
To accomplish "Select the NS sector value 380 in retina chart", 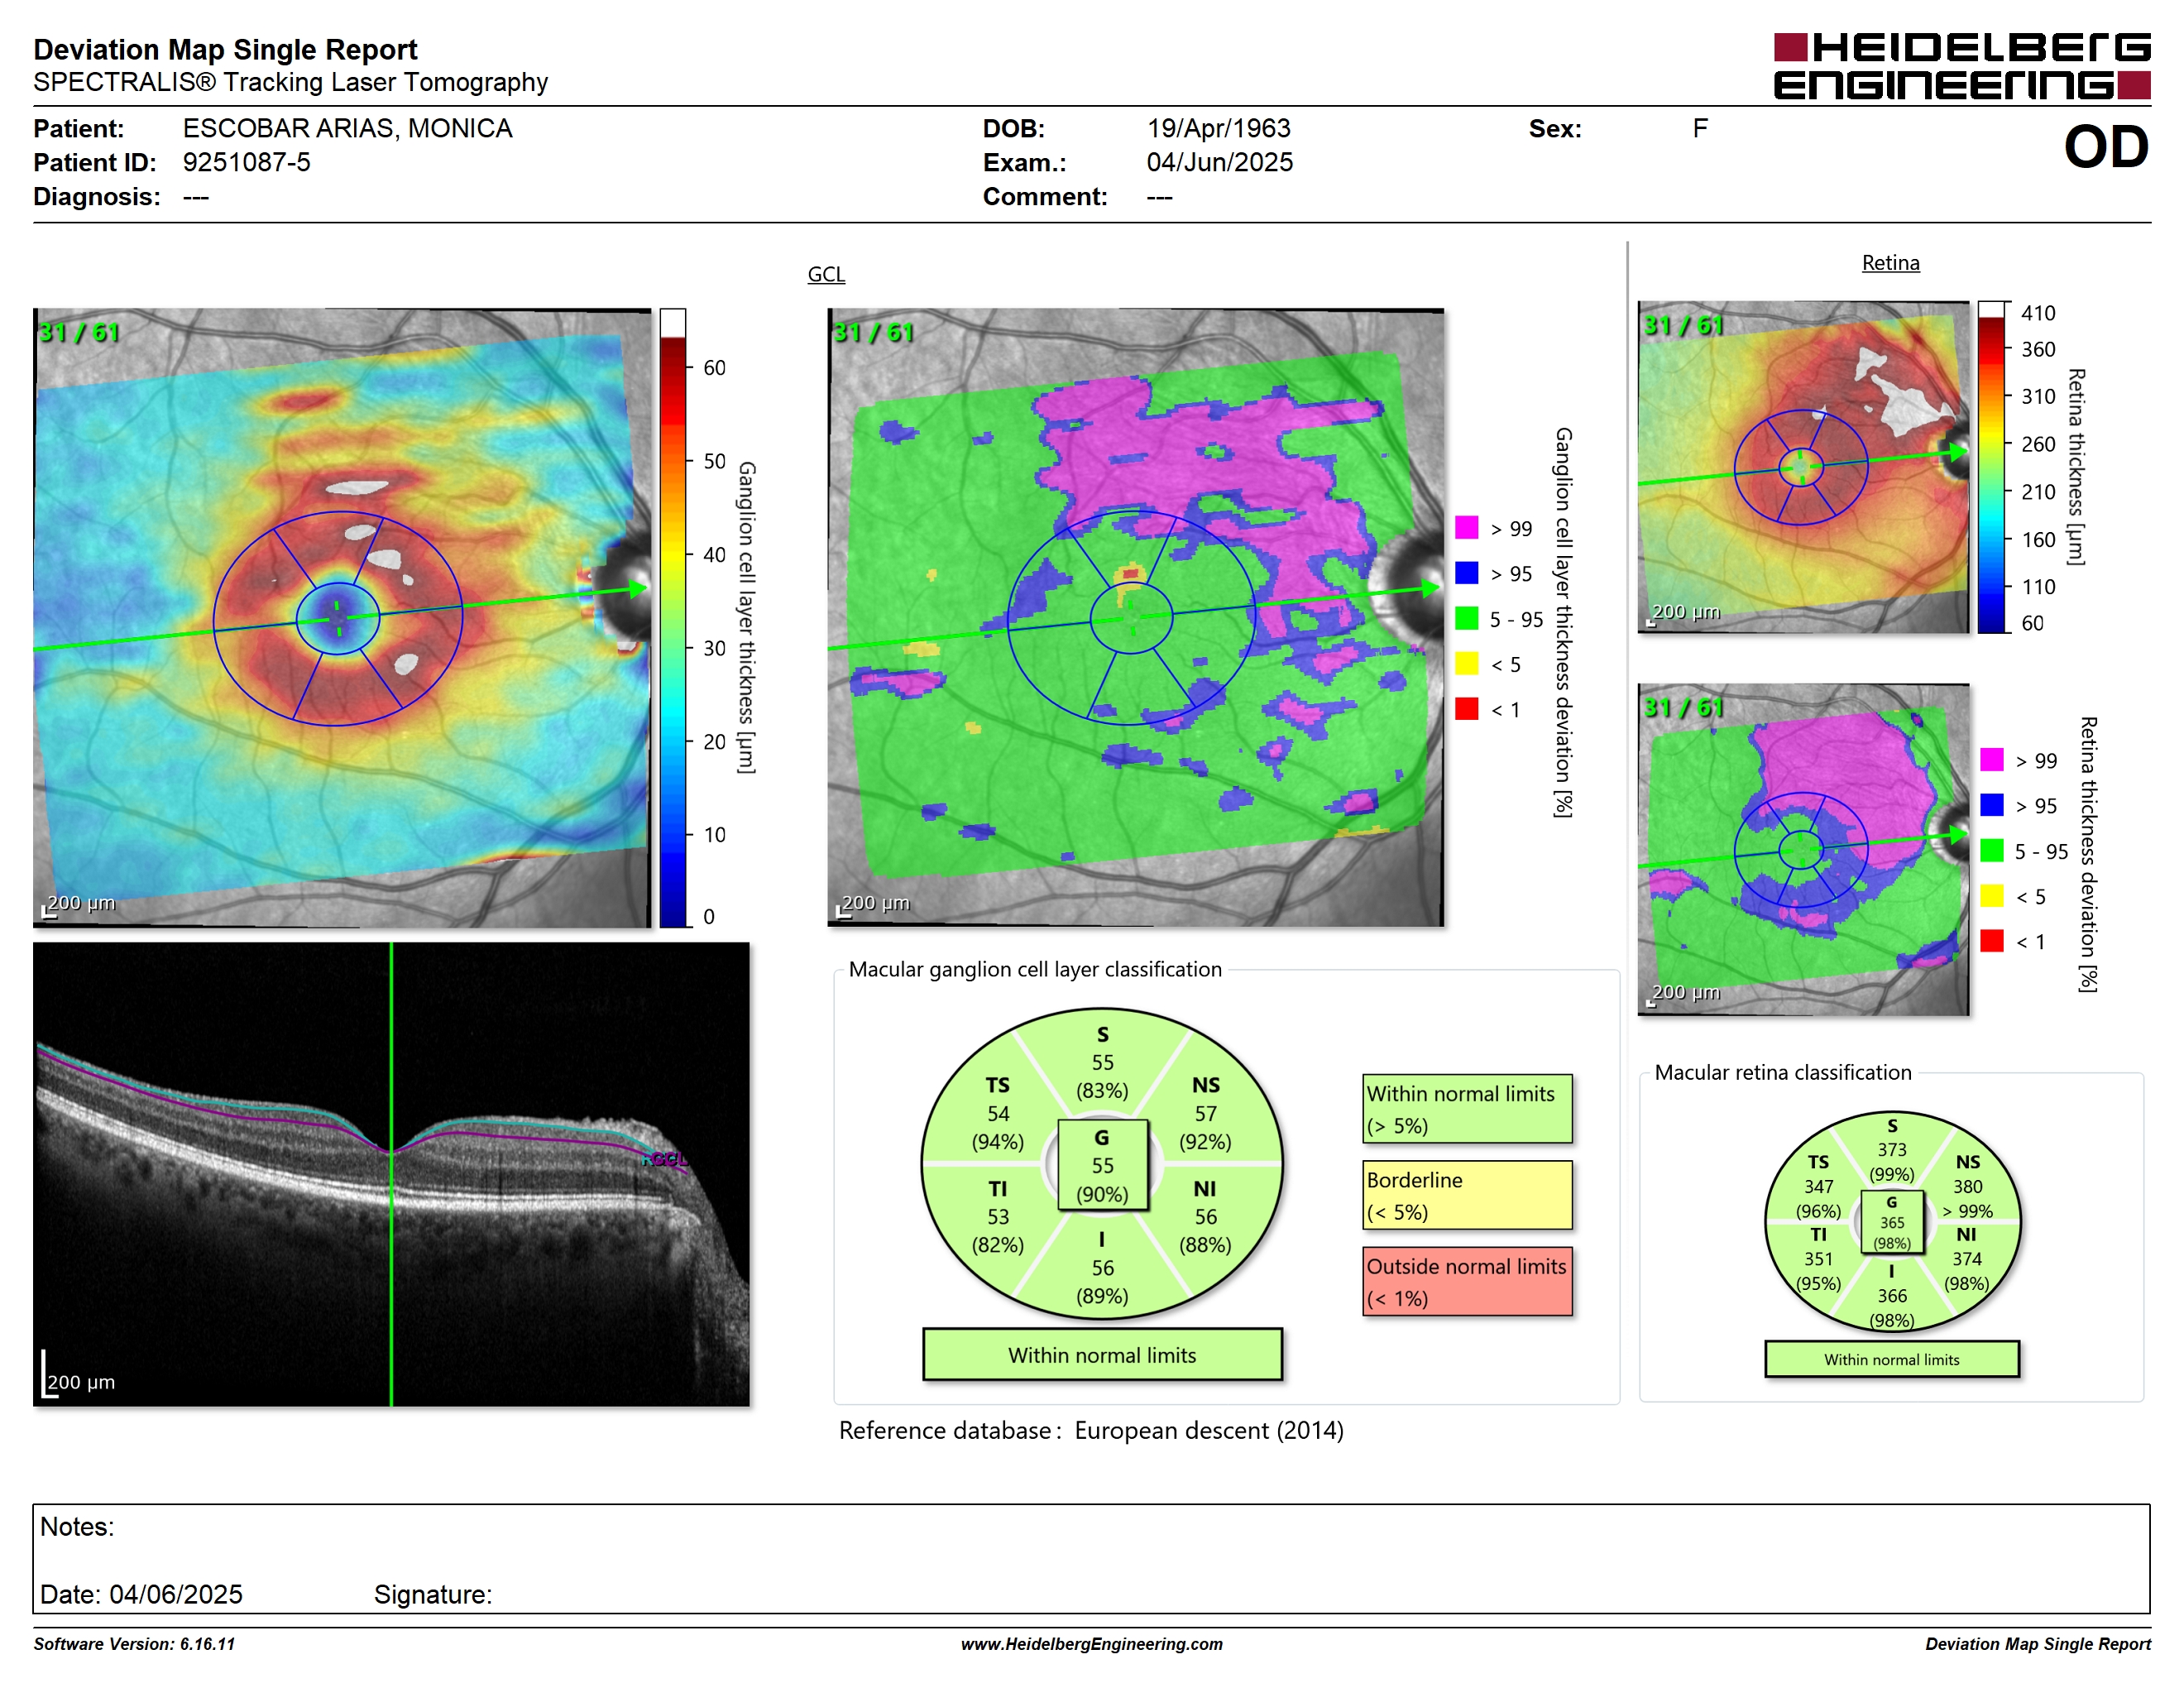I will click(x=1967, y=1187).
